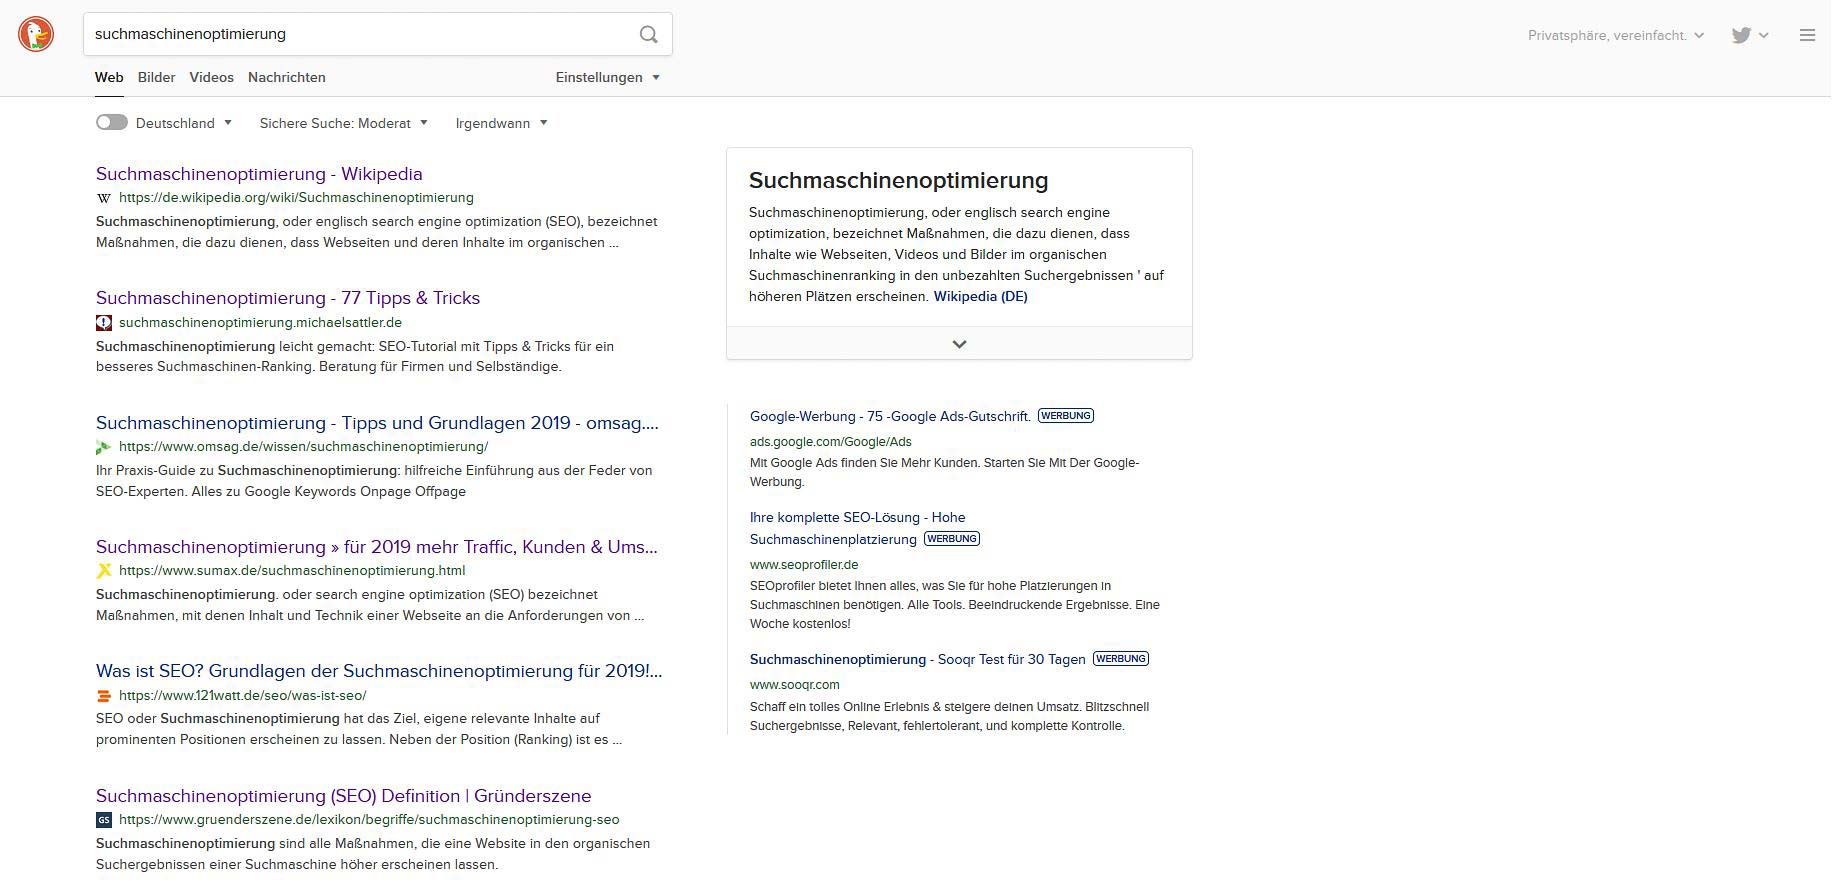The height and width of the screenshot is (887, 1832).
Task: Open the hamburger menu icon
Action: coord(1807,35)
